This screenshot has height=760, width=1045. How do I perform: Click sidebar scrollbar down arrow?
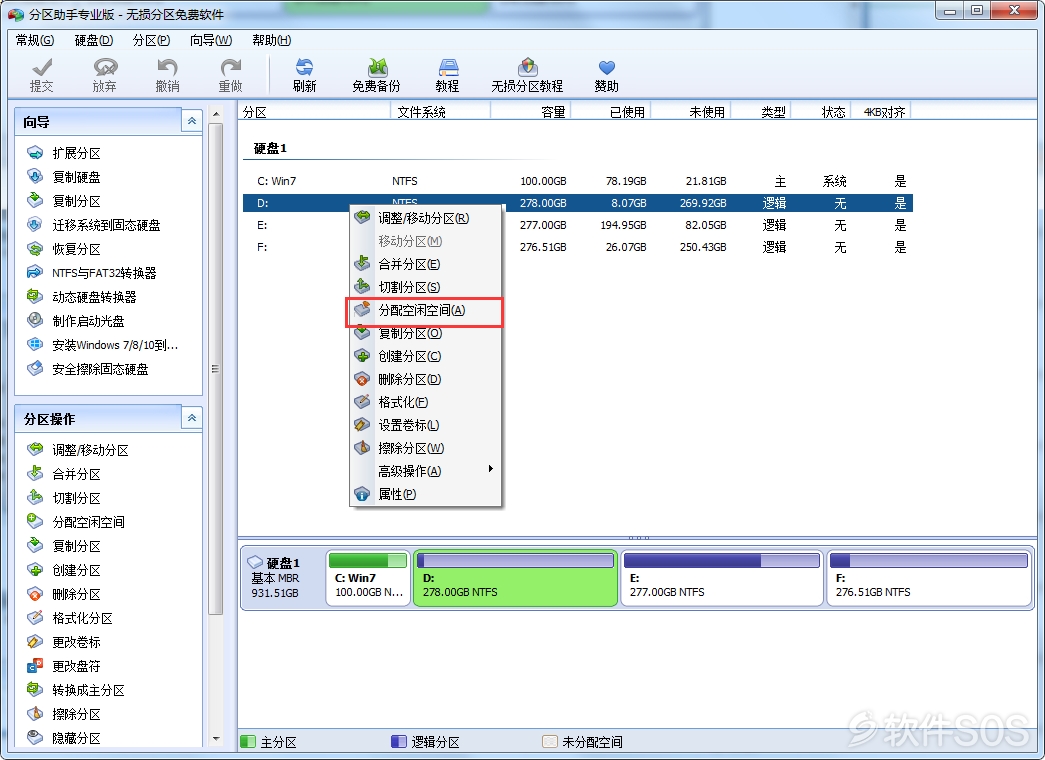click(x=216, y=739)
